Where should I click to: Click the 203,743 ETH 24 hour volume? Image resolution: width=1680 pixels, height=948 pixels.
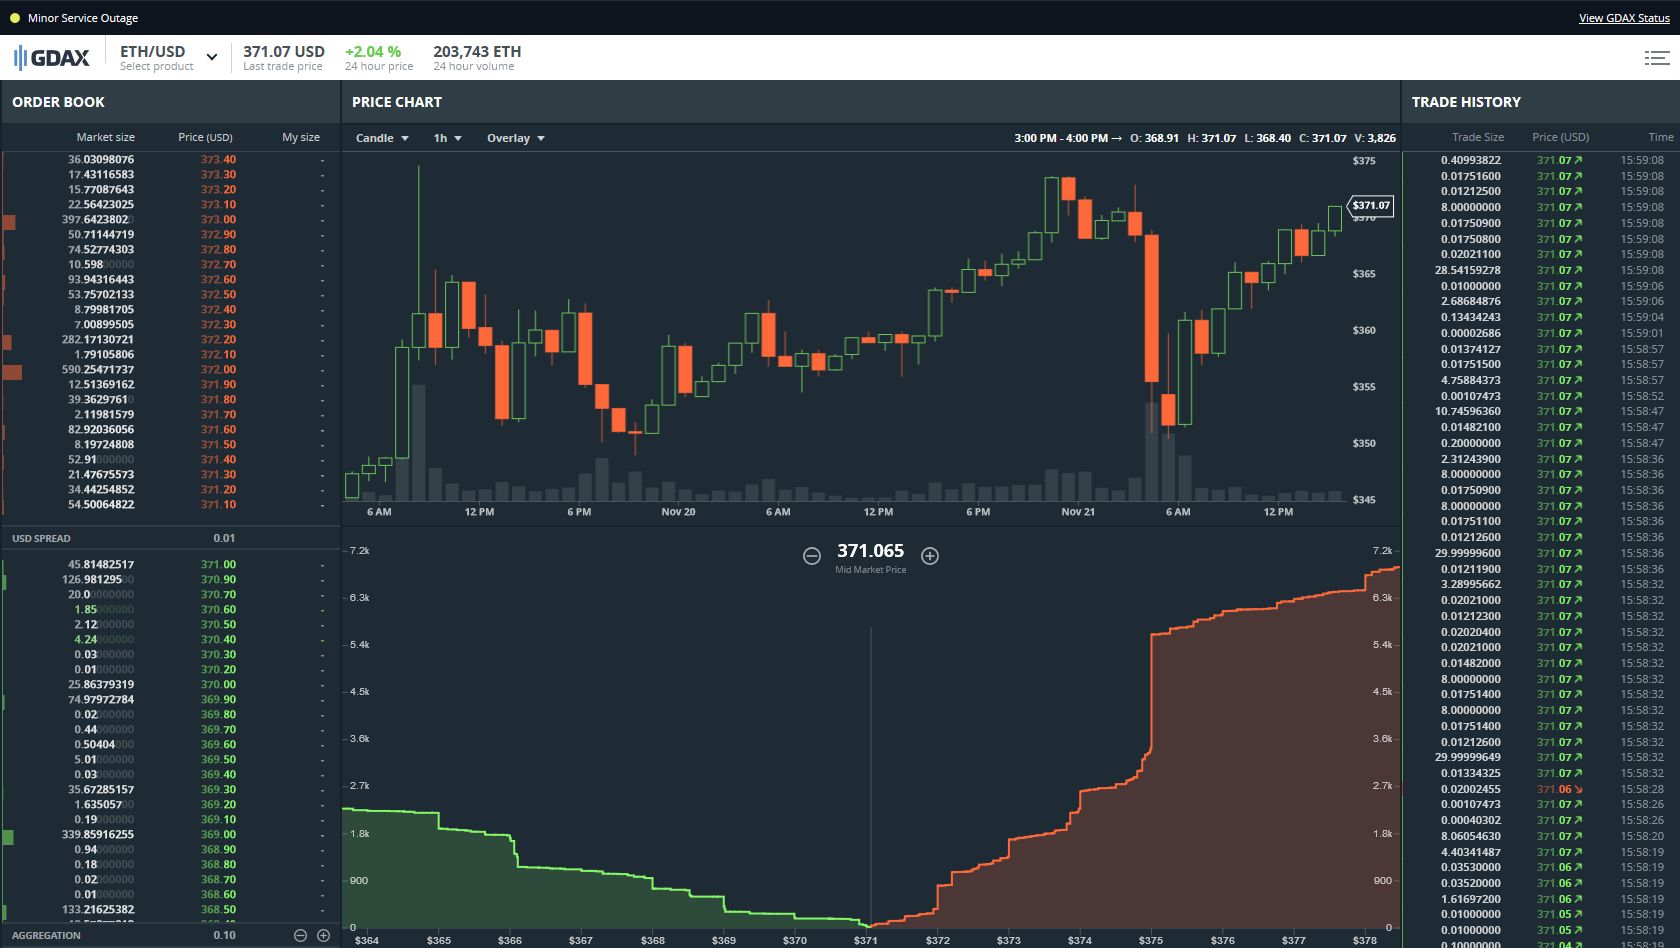477,51
